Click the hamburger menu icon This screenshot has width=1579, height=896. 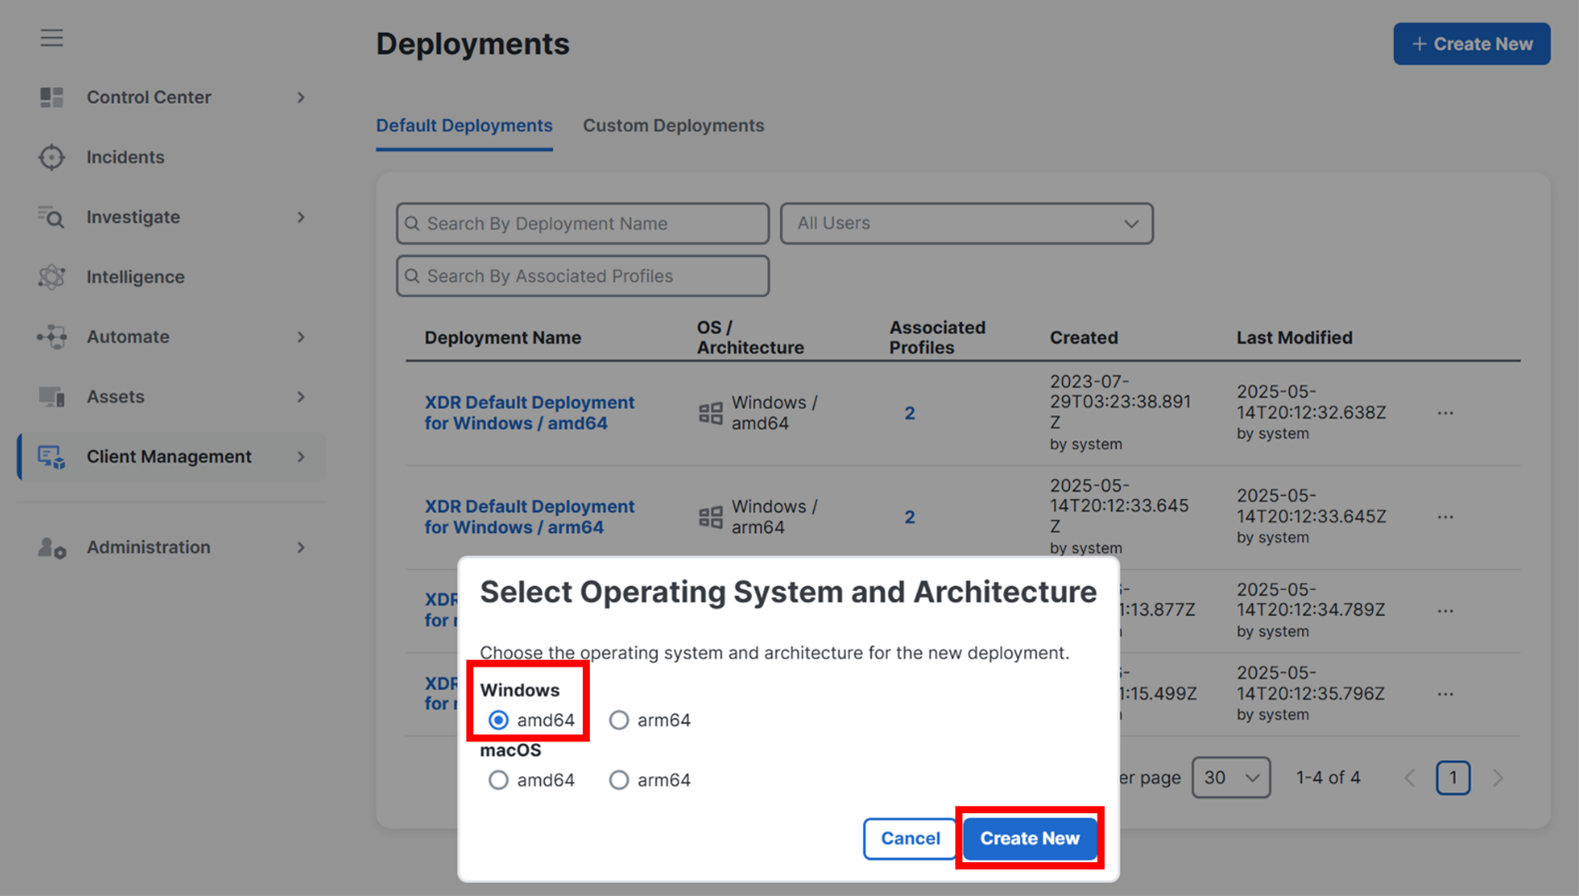click(51, 38)
